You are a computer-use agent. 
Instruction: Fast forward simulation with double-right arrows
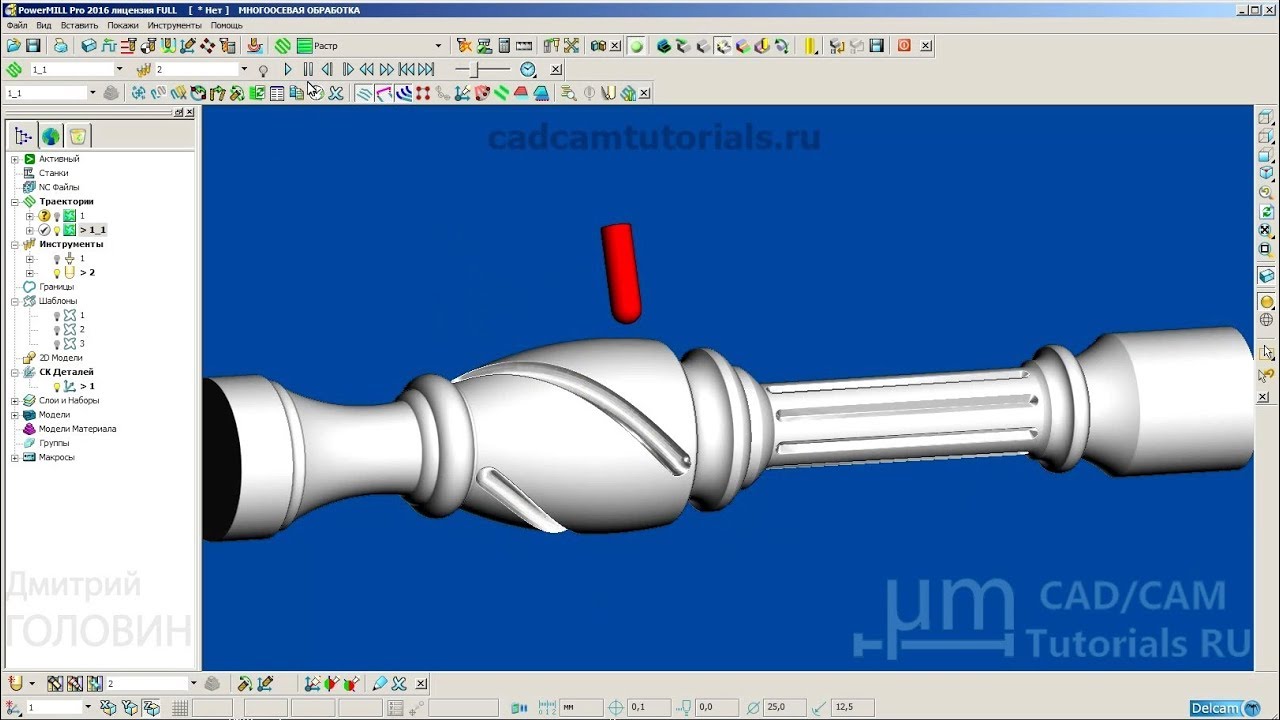[x=386, y=69]
